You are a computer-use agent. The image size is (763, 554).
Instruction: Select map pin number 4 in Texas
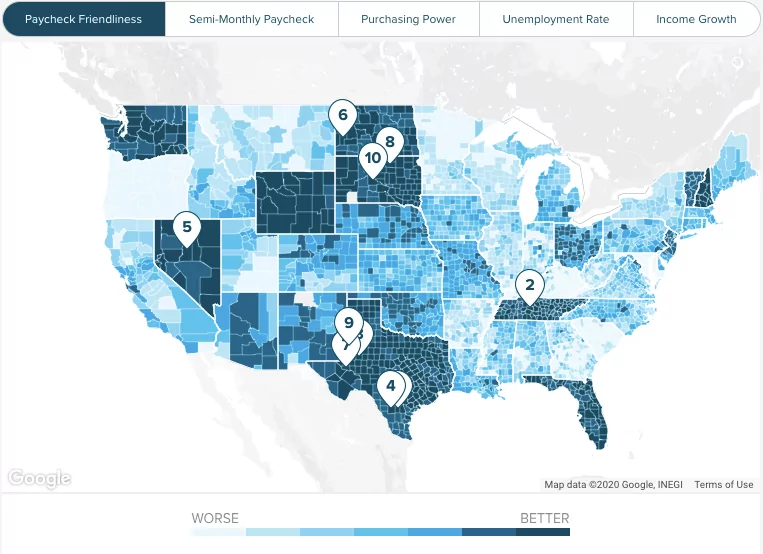click(x=391, y=385)
